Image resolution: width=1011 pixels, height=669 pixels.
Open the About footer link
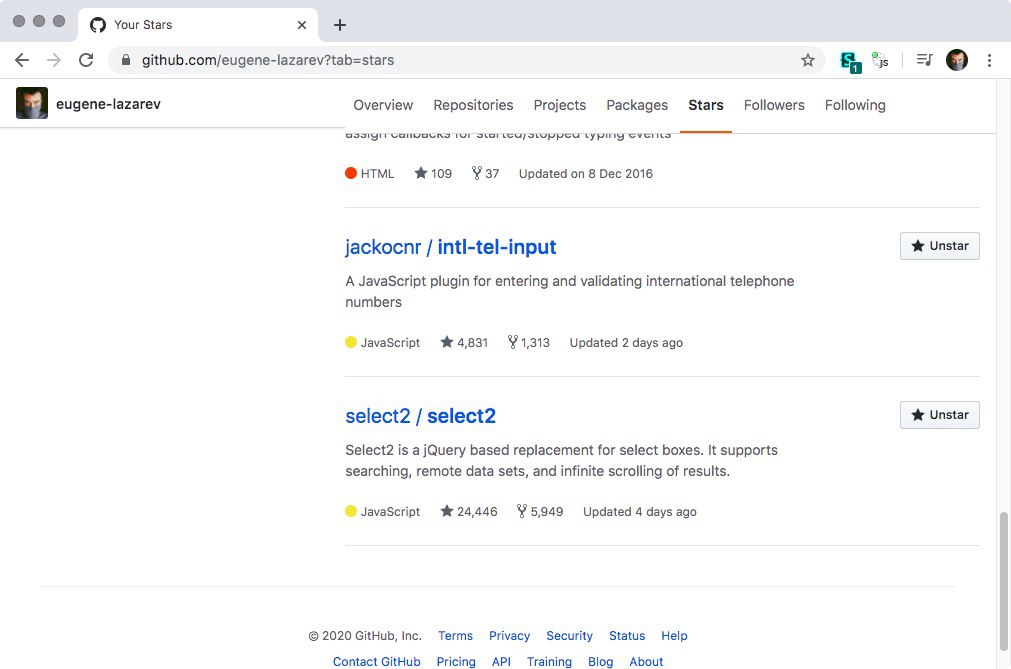pyautogui.click(x=646, y=661)
